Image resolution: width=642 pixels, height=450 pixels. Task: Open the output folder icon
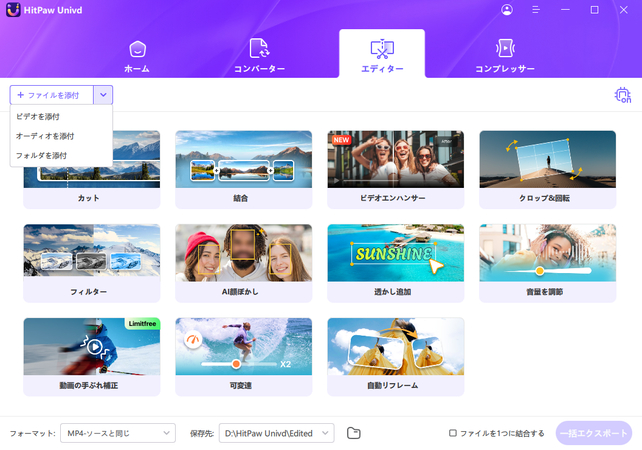353,433
